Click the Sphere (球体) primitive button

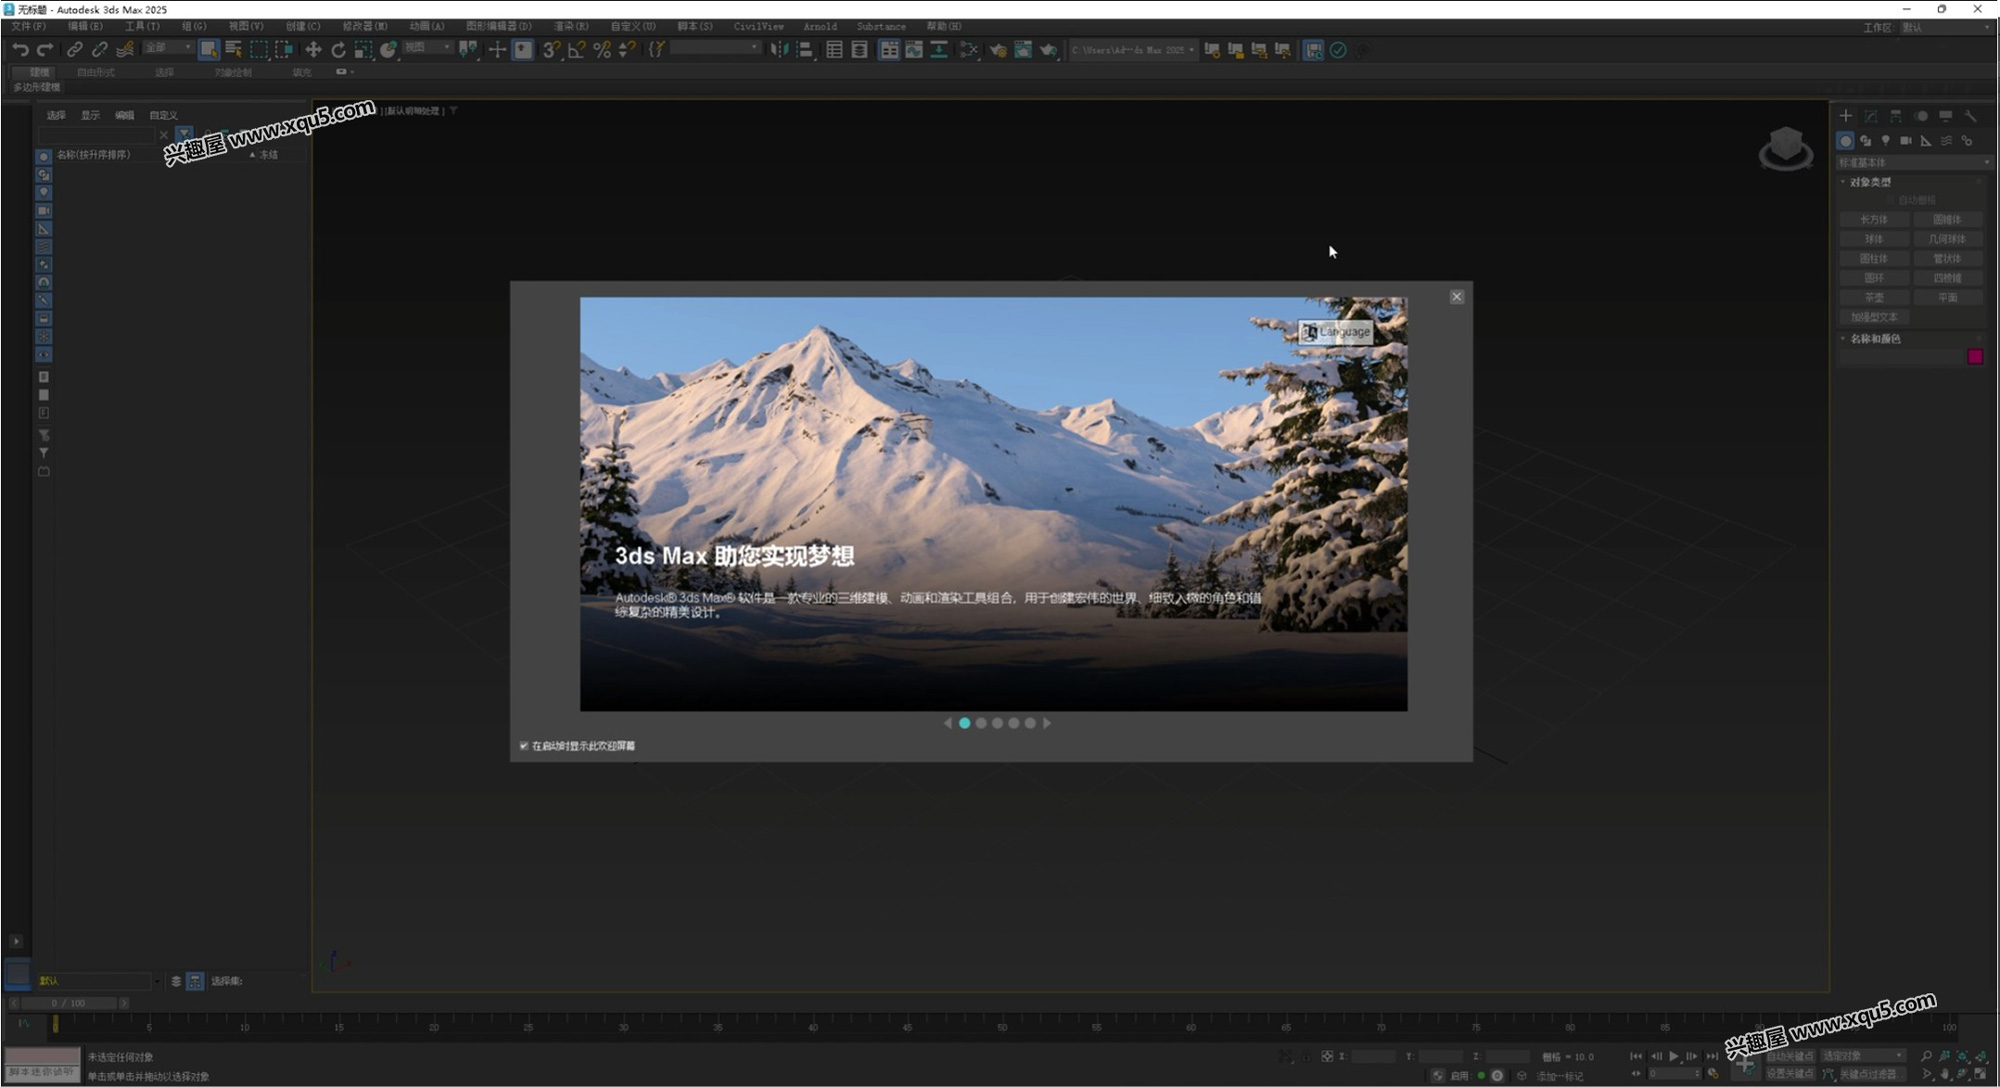pyautogui.click(x=1874, y=239)
